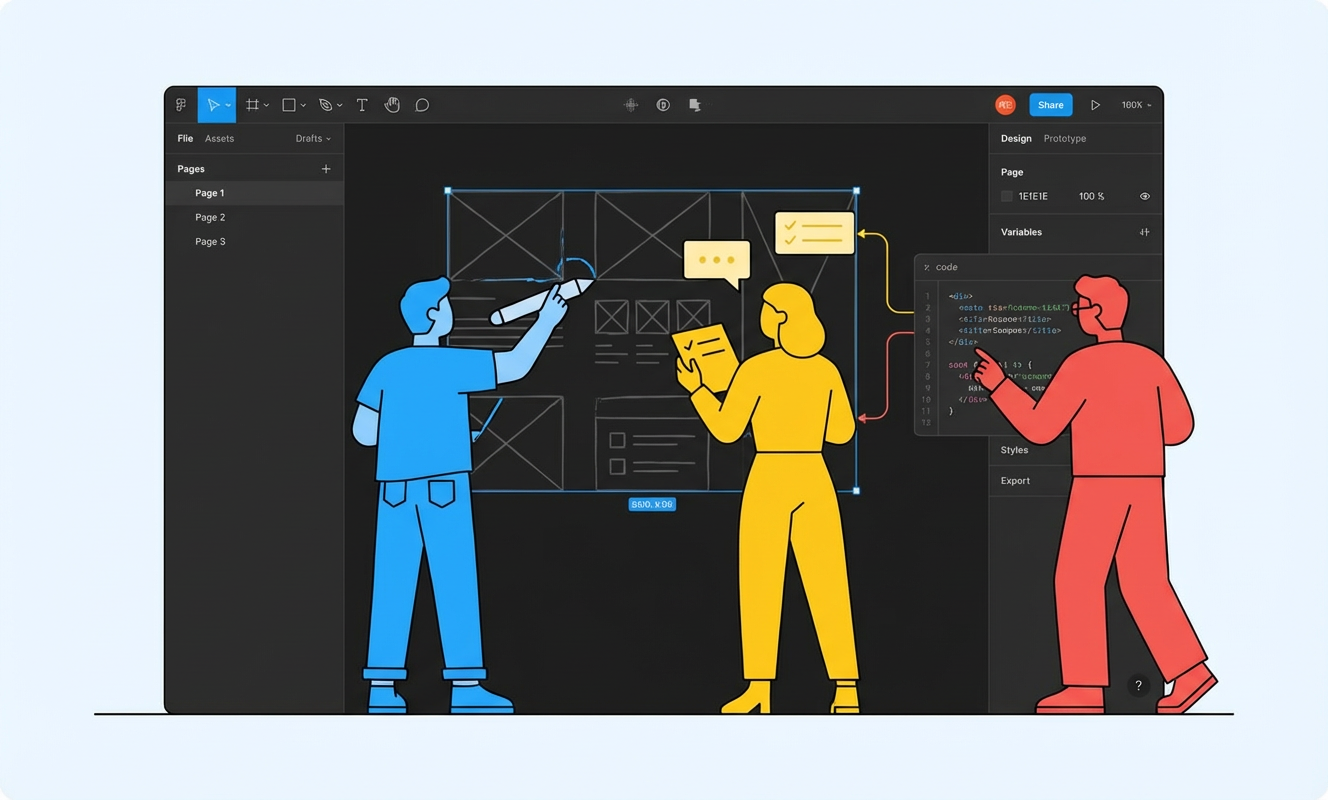The height and width of the screenshot is (800, 1328).
Task: Switch to the Prototype tab
Action: (x=1064, y=139)
